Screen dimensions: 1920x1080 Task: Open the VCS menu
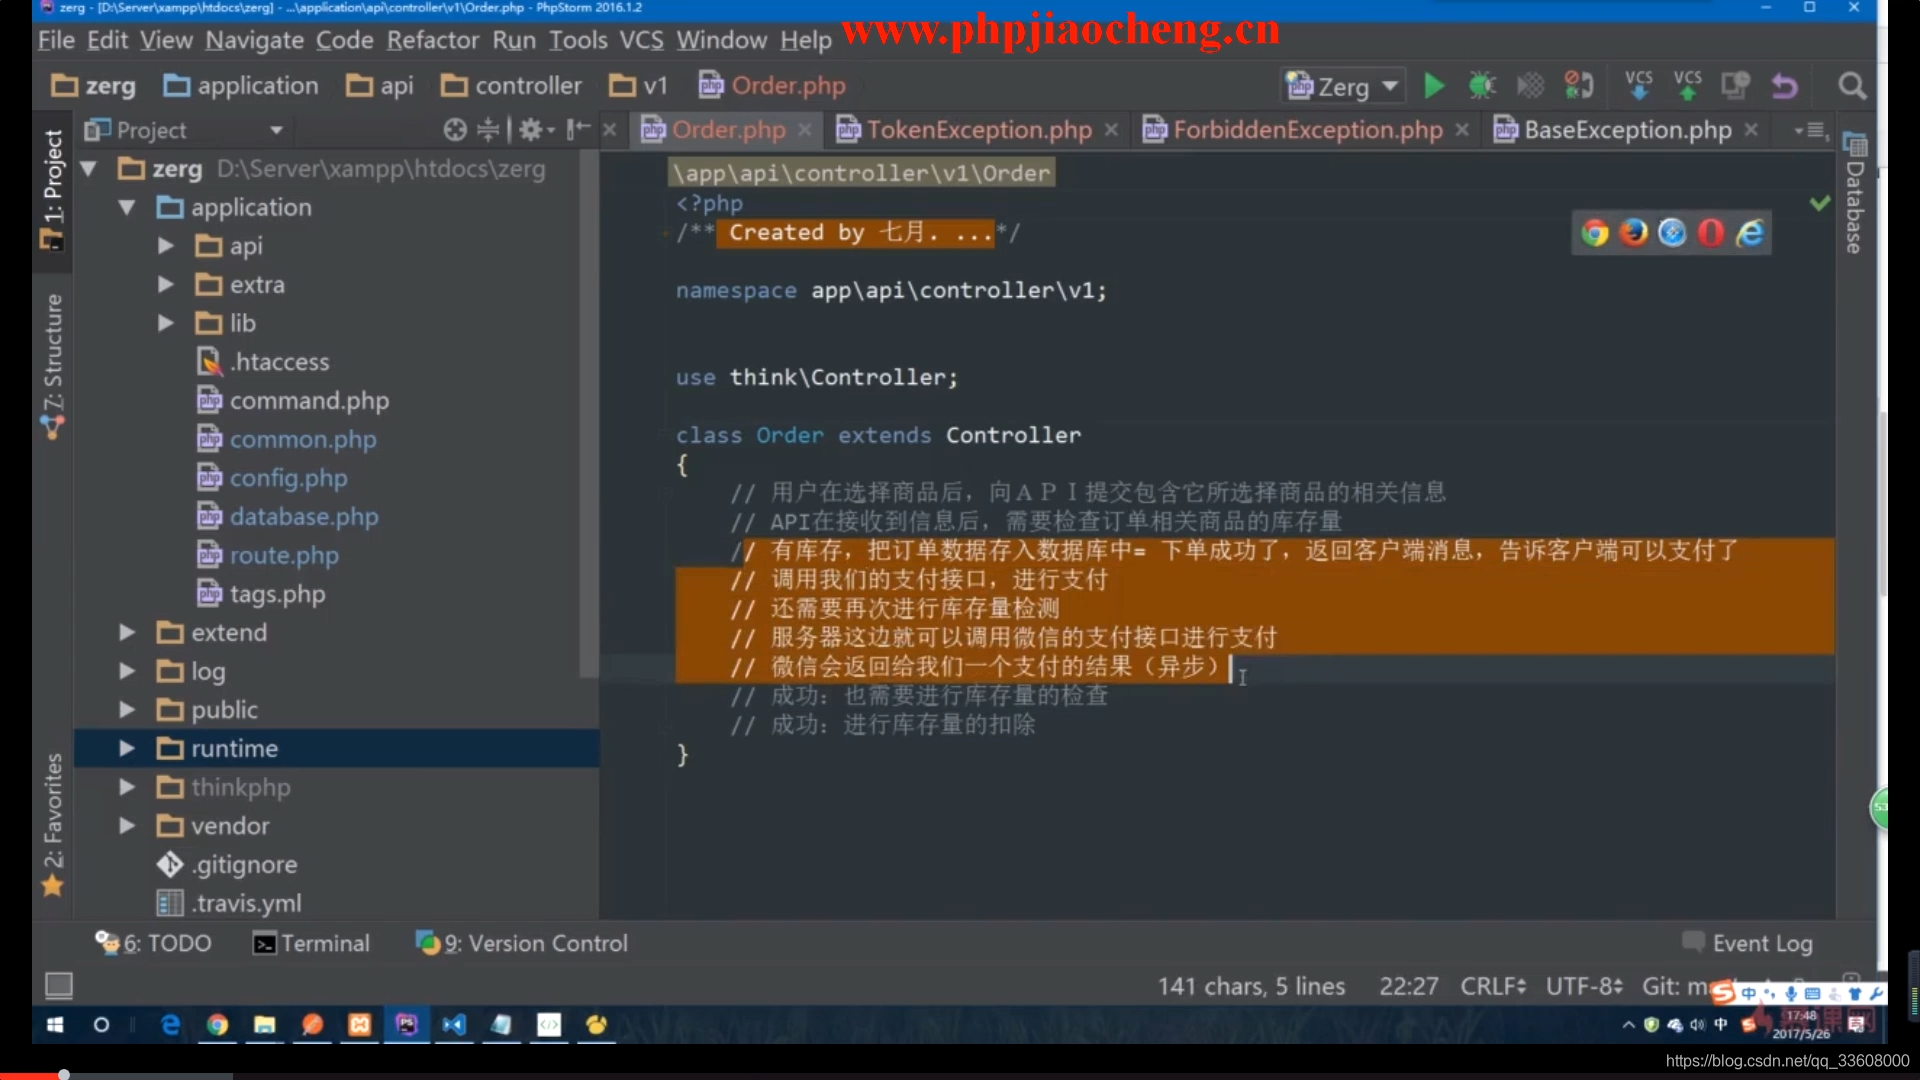point(641,40)
